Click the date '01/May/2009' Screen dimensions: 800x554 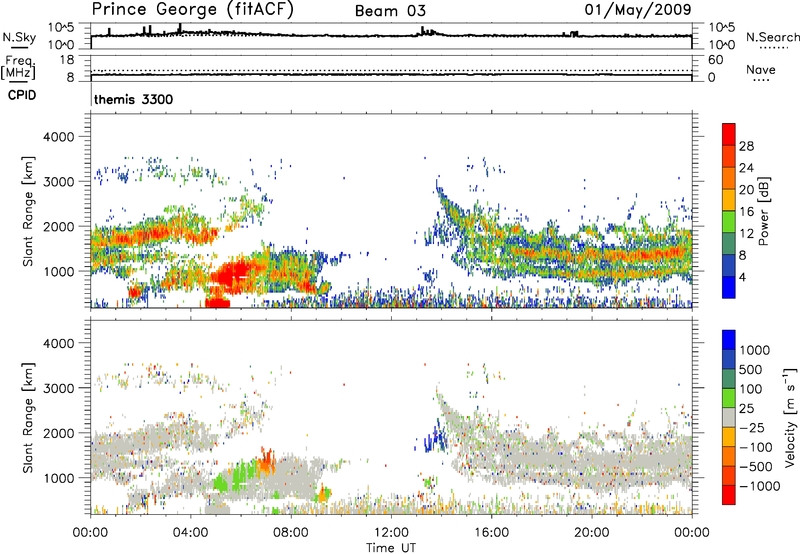[638, 9]
